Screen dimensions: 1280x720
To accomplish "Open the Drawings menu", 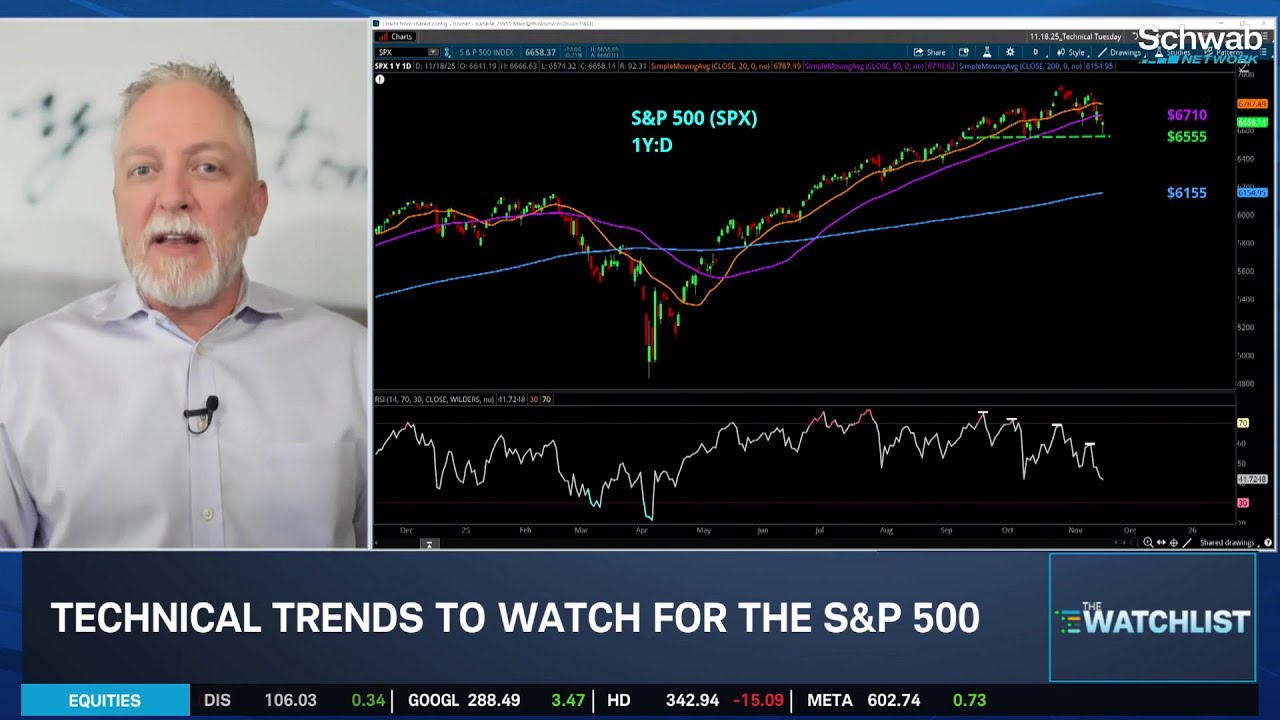I will click(1119, 52).
